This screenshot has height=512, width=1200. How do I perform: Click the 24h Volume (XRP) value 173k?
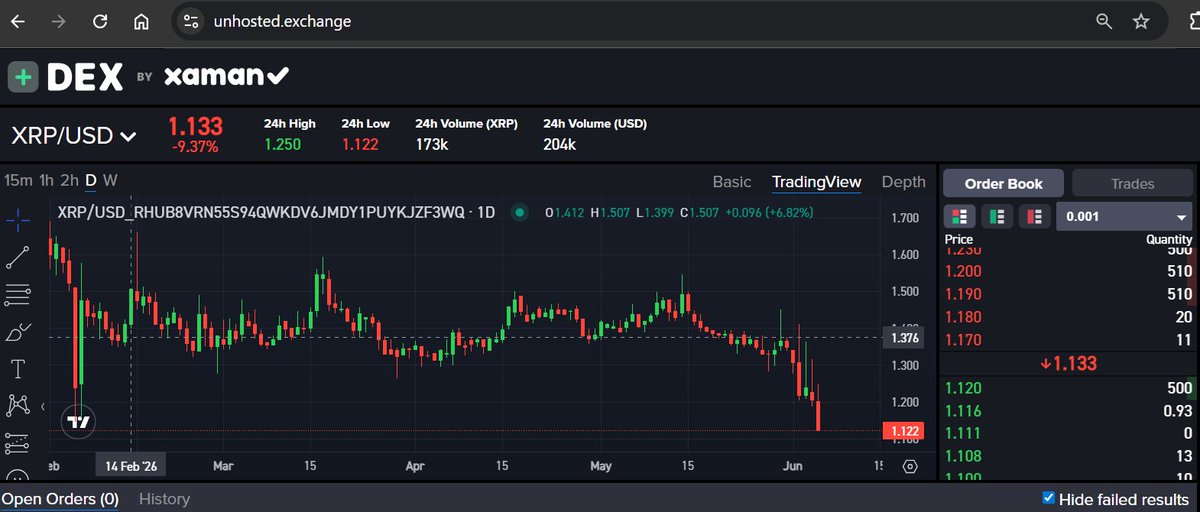point(431,144)
